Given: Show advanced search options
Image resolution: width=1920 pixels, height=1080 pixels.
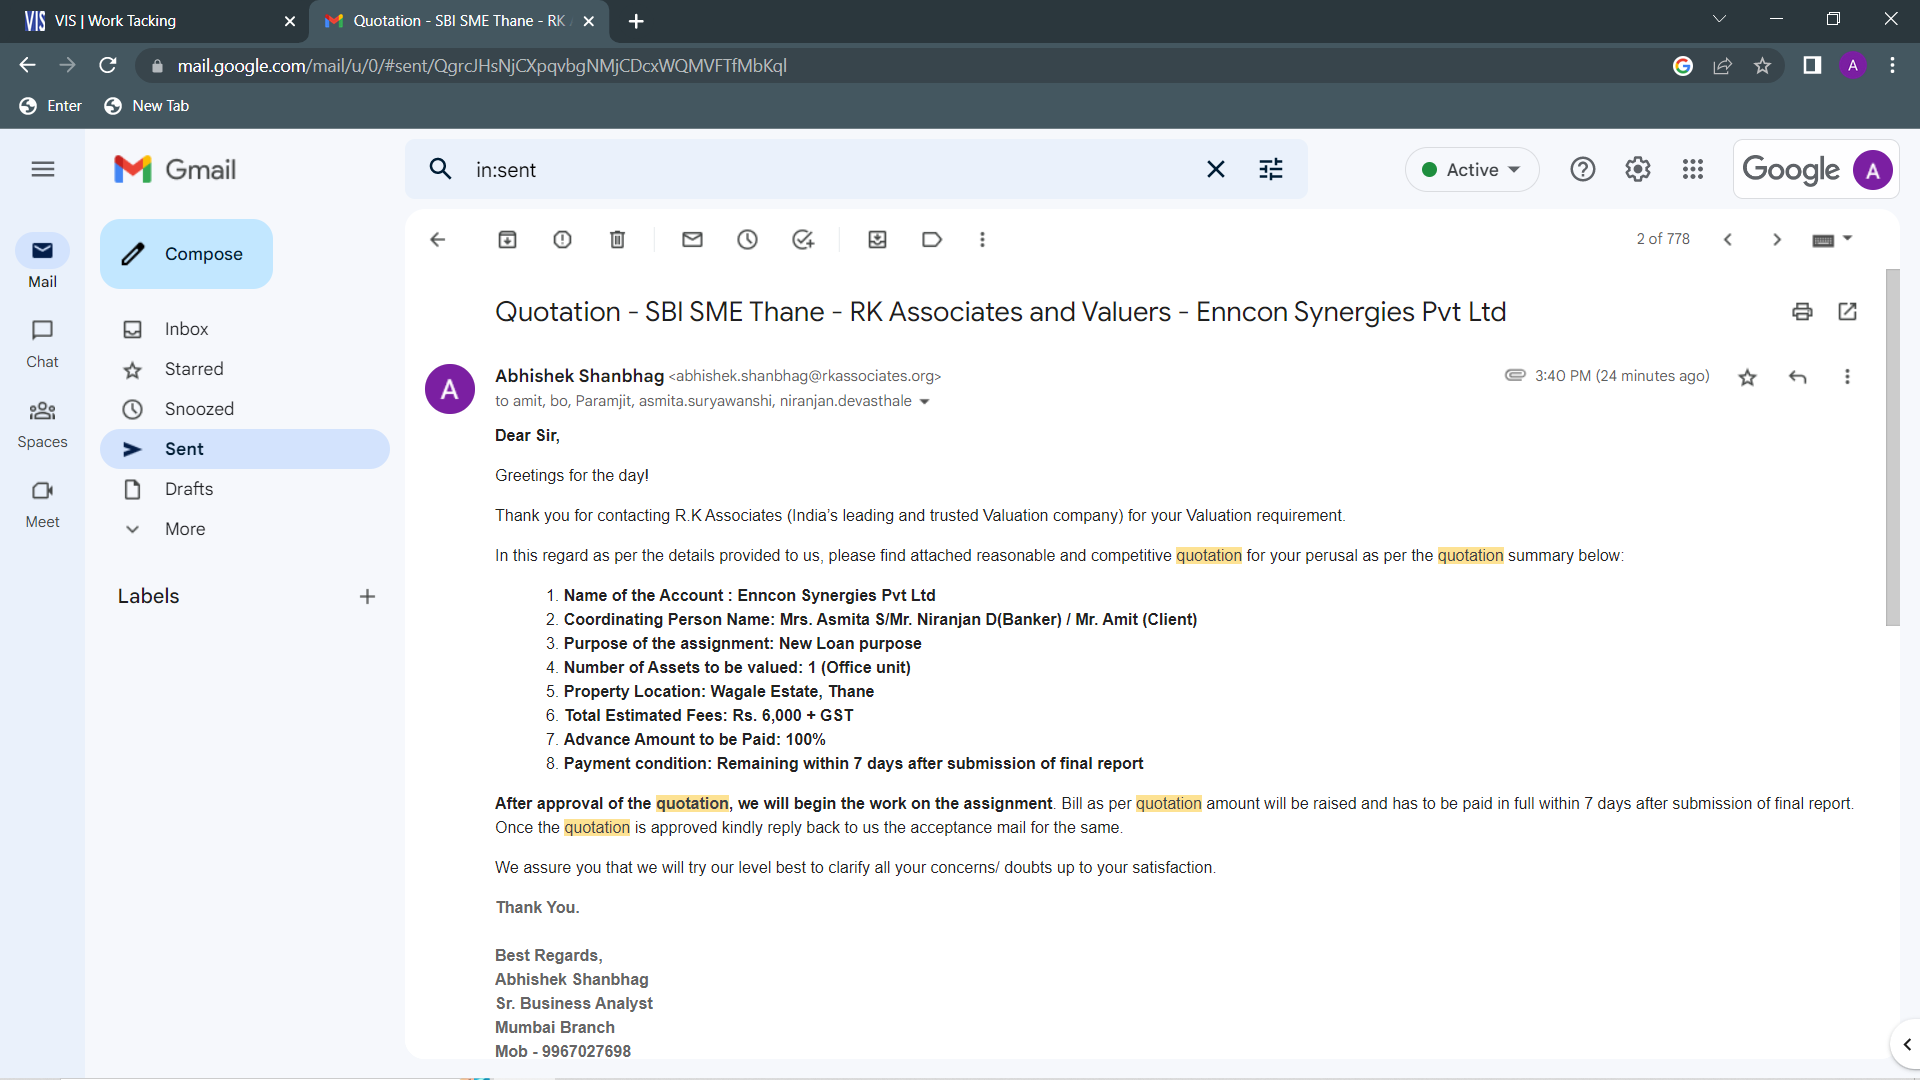Looking at the screenshot, I should pos(1271,170).
